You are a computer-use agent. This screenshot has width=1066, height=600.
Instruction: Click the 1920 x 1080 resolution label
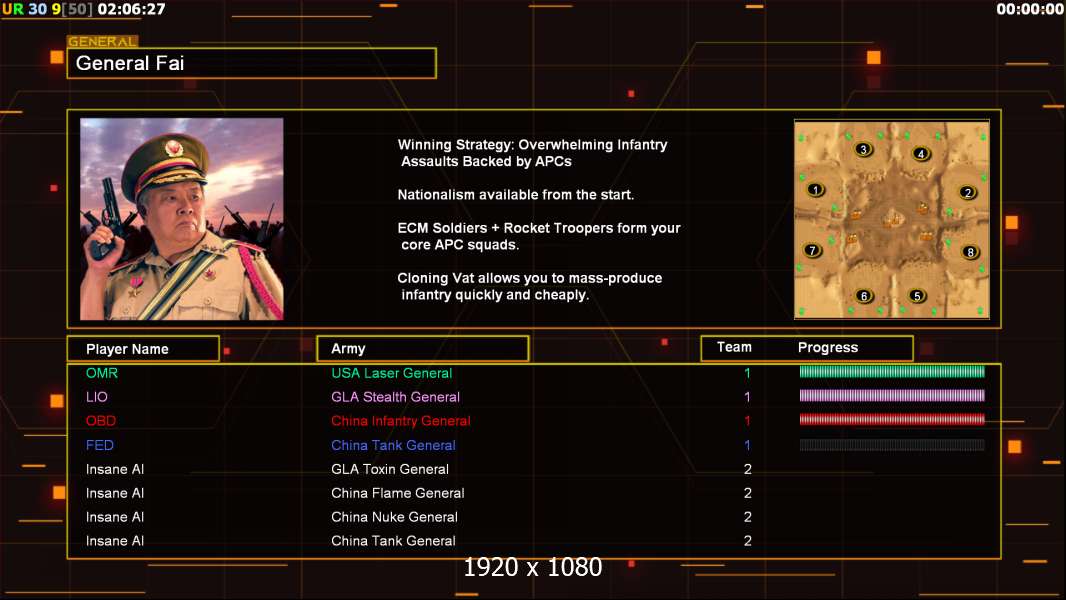[532, 567]
